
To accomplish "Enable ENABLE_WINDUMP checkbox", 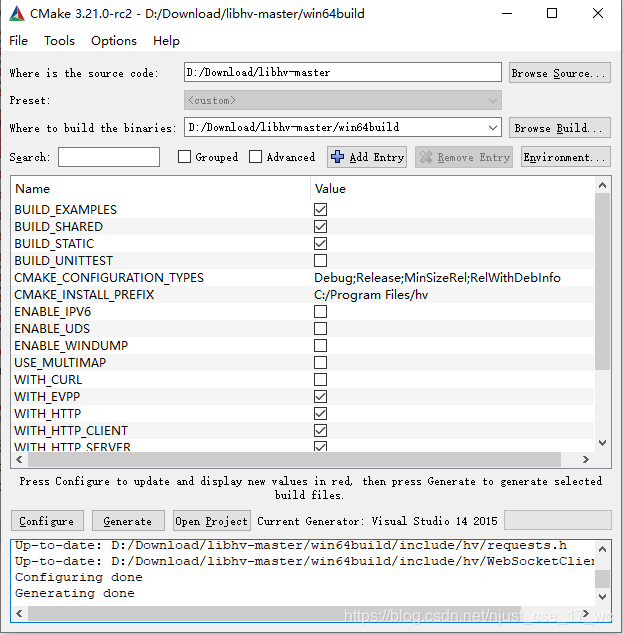I will [320, 345].
